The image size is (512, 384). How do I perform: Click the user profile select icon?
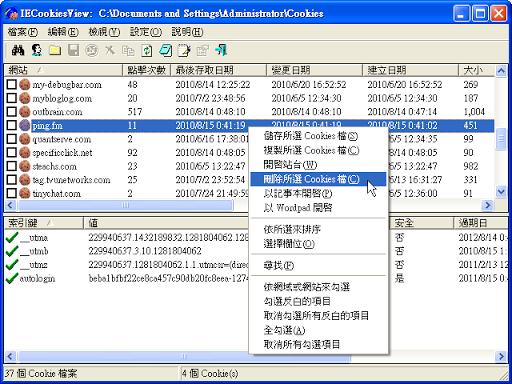37,51
